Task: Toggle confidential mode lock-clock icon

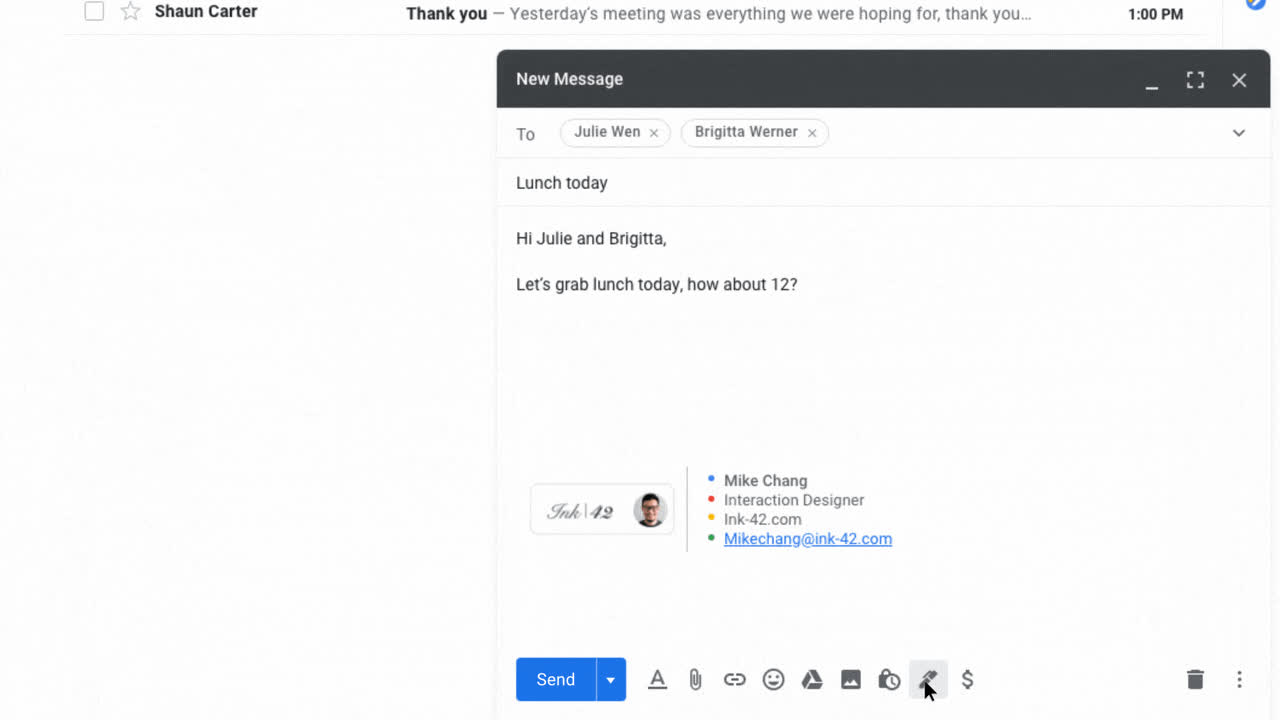Action: 889,680
